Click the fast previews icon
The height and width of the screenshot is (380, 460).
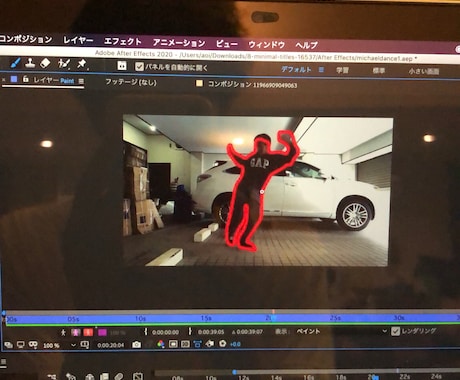click(210, 344)
